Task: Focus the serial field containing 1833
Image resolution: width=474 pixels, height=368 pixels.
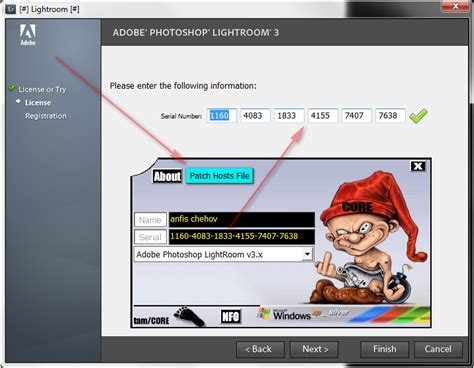Action: coord(289,116)
